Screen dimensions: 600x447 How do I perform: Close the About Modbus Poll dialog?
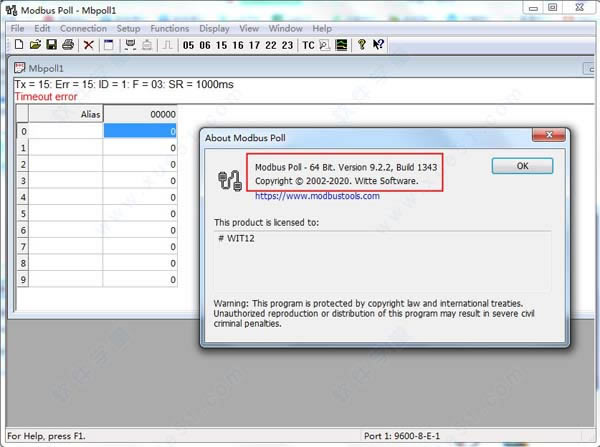pyautogui.click(x=523, y=164)
